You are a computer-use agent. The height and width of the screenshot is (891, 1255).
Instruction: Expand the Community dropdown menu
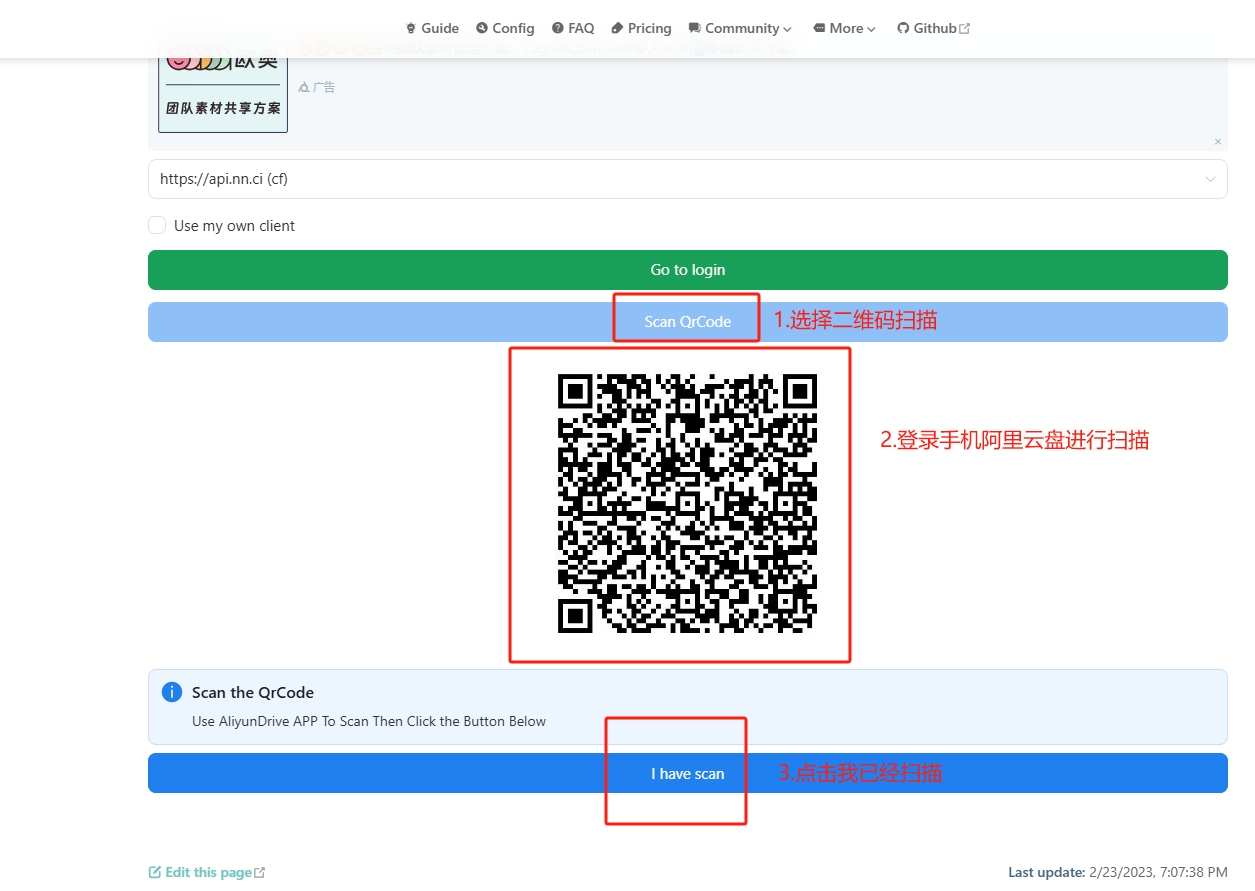tap(740, 28)
